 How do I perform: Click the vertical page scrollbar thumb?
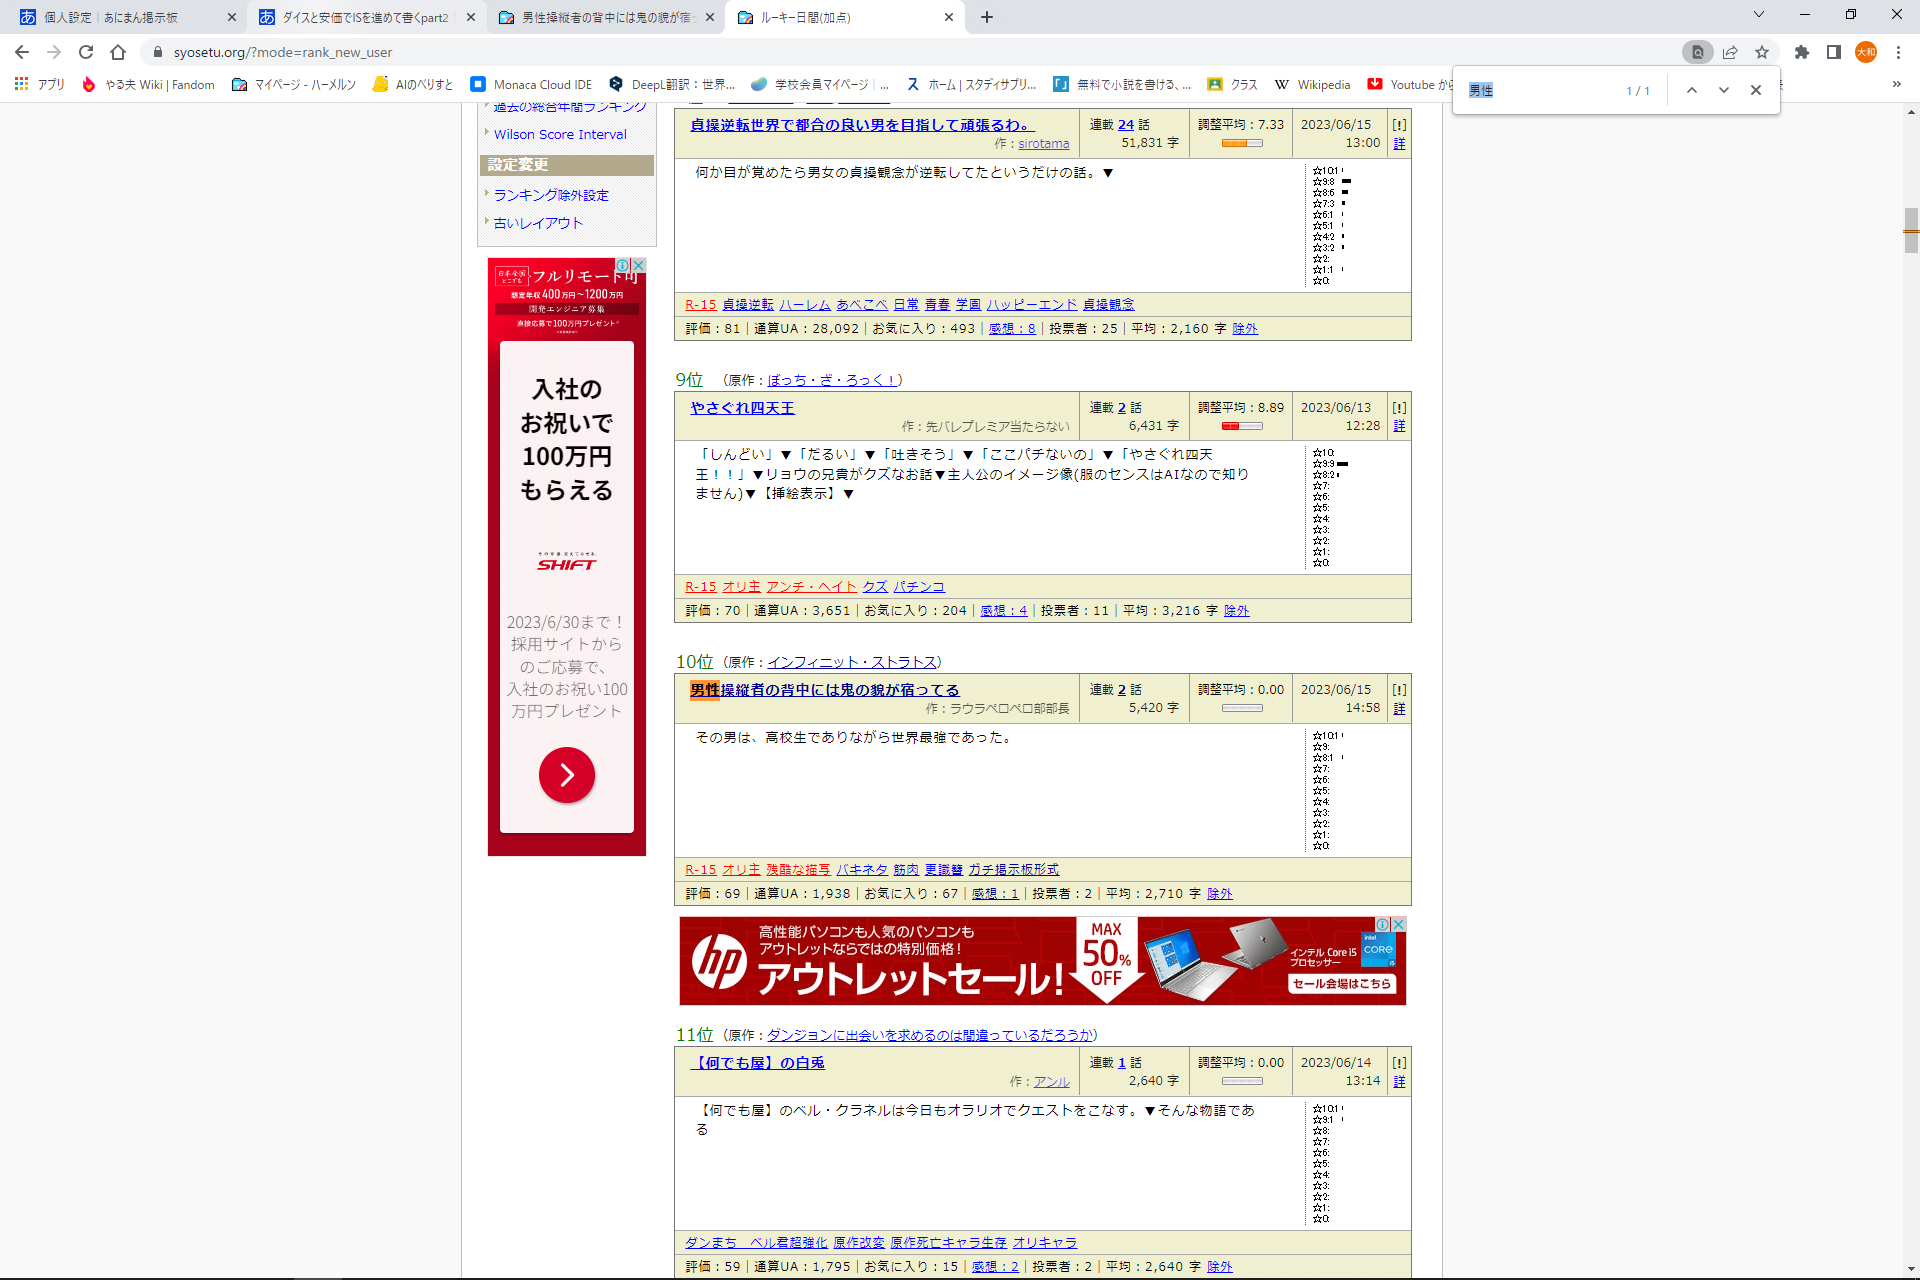click(1911, 230)
